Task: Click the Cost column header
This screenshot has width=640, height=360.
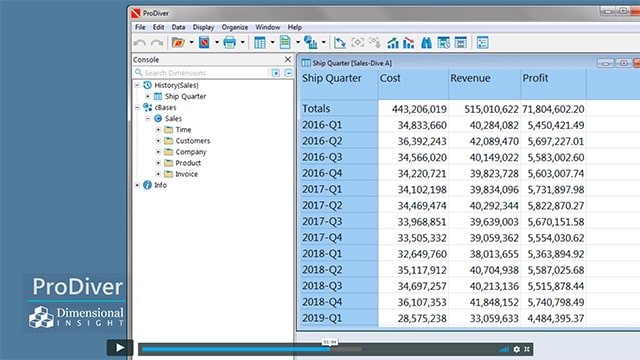Action: tap(413, 84)
